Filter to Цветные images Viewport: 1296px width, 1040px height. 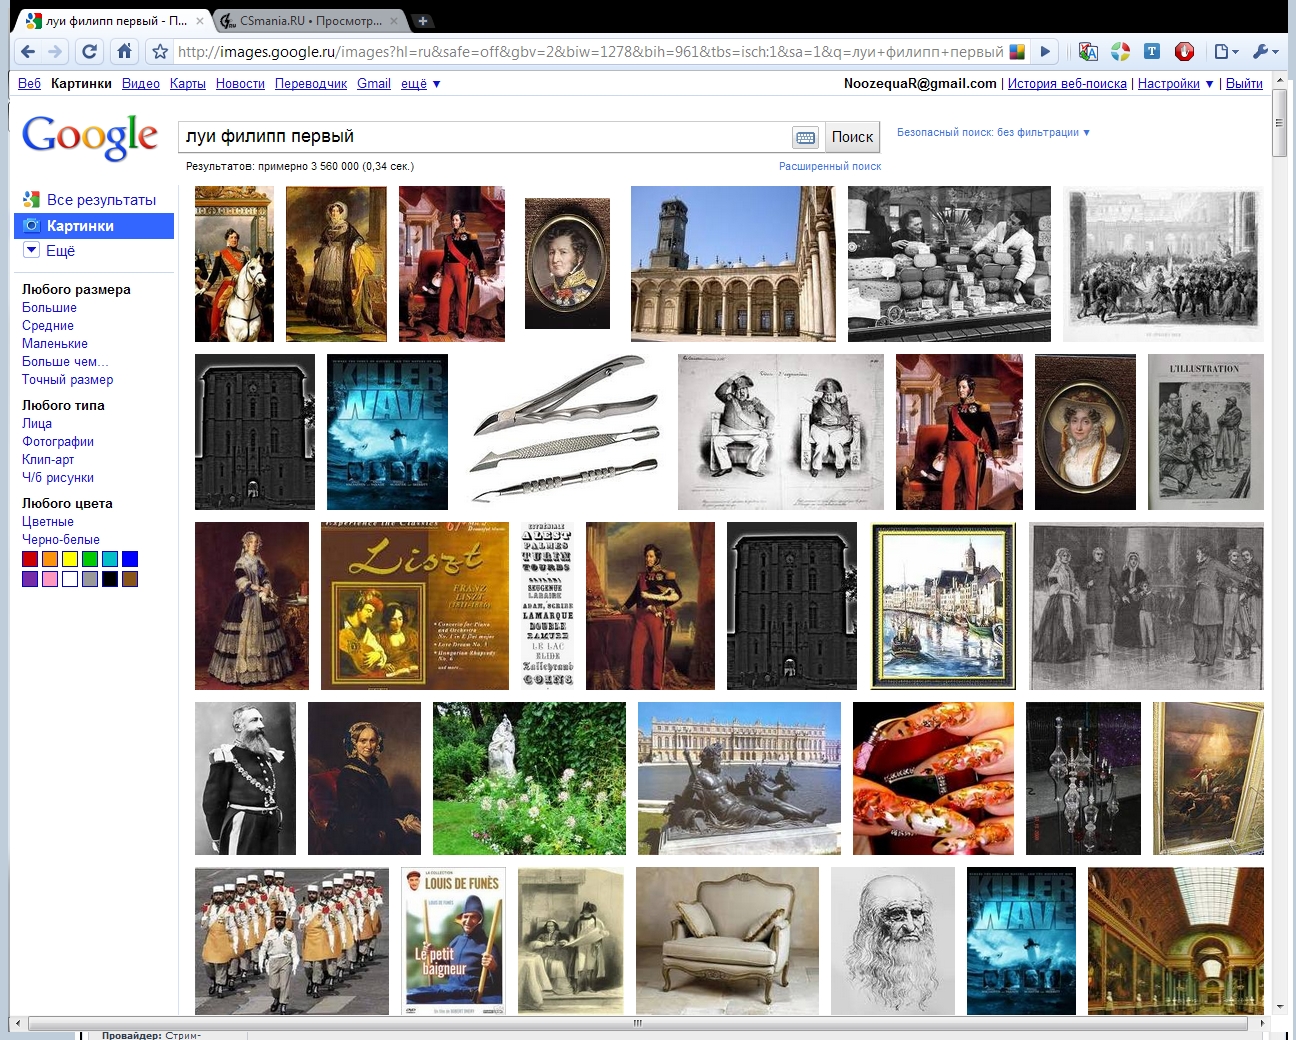pyautogui.click(x=48, y=522)
